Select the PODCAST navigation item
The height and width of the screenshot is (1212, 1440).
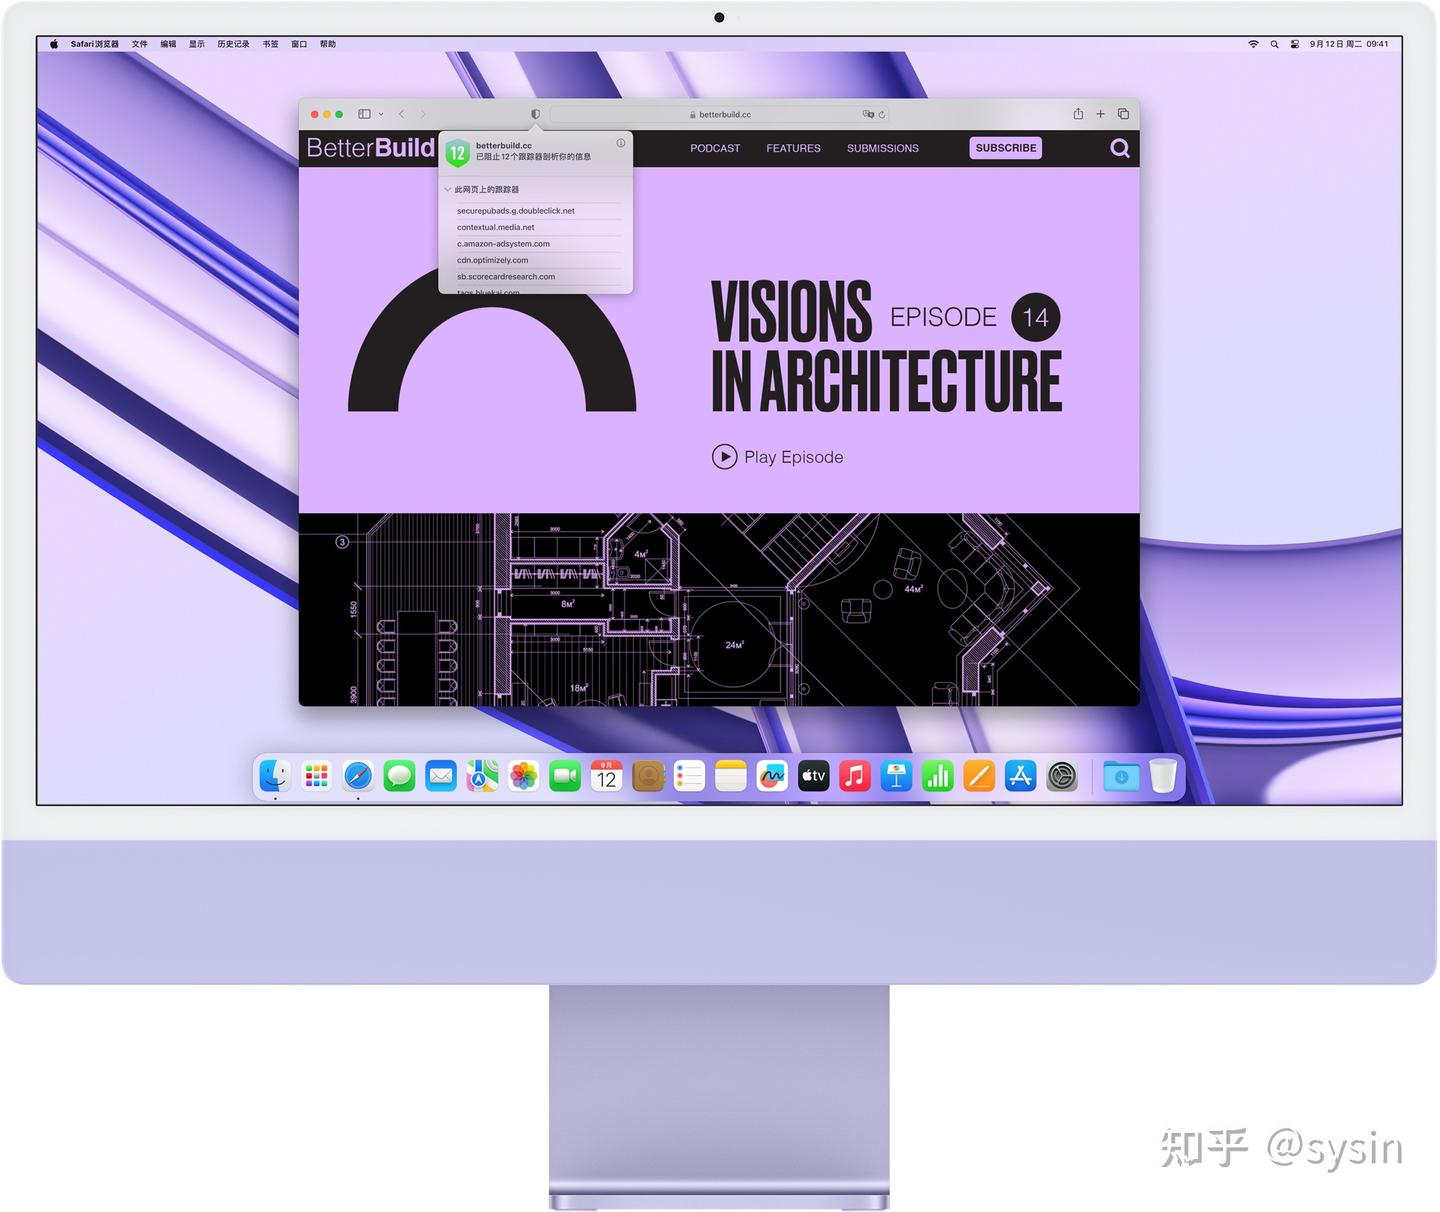[x=714, y=148]
